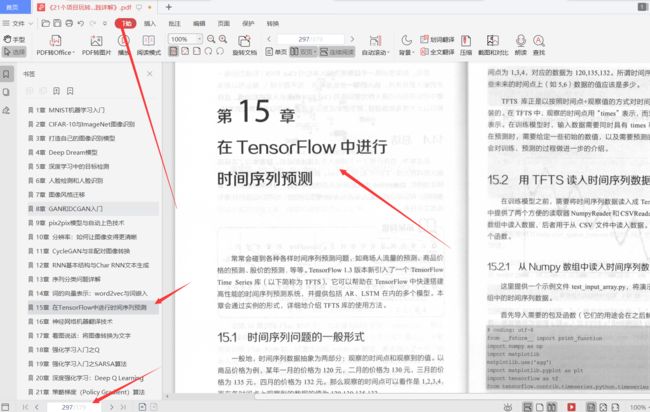The height and width of the screenshot is (412, 650).
Task: Click the red play icon in status bar
Action: tap(571, 407)
